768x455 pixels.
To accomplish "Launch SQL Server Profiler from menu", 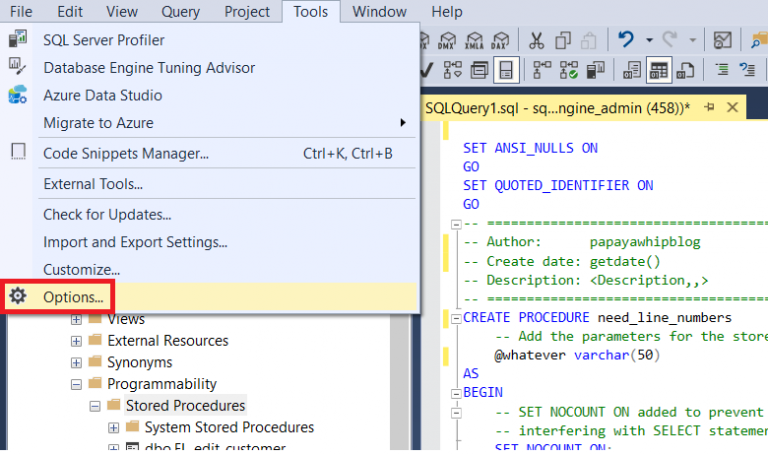I will point(210,40).
